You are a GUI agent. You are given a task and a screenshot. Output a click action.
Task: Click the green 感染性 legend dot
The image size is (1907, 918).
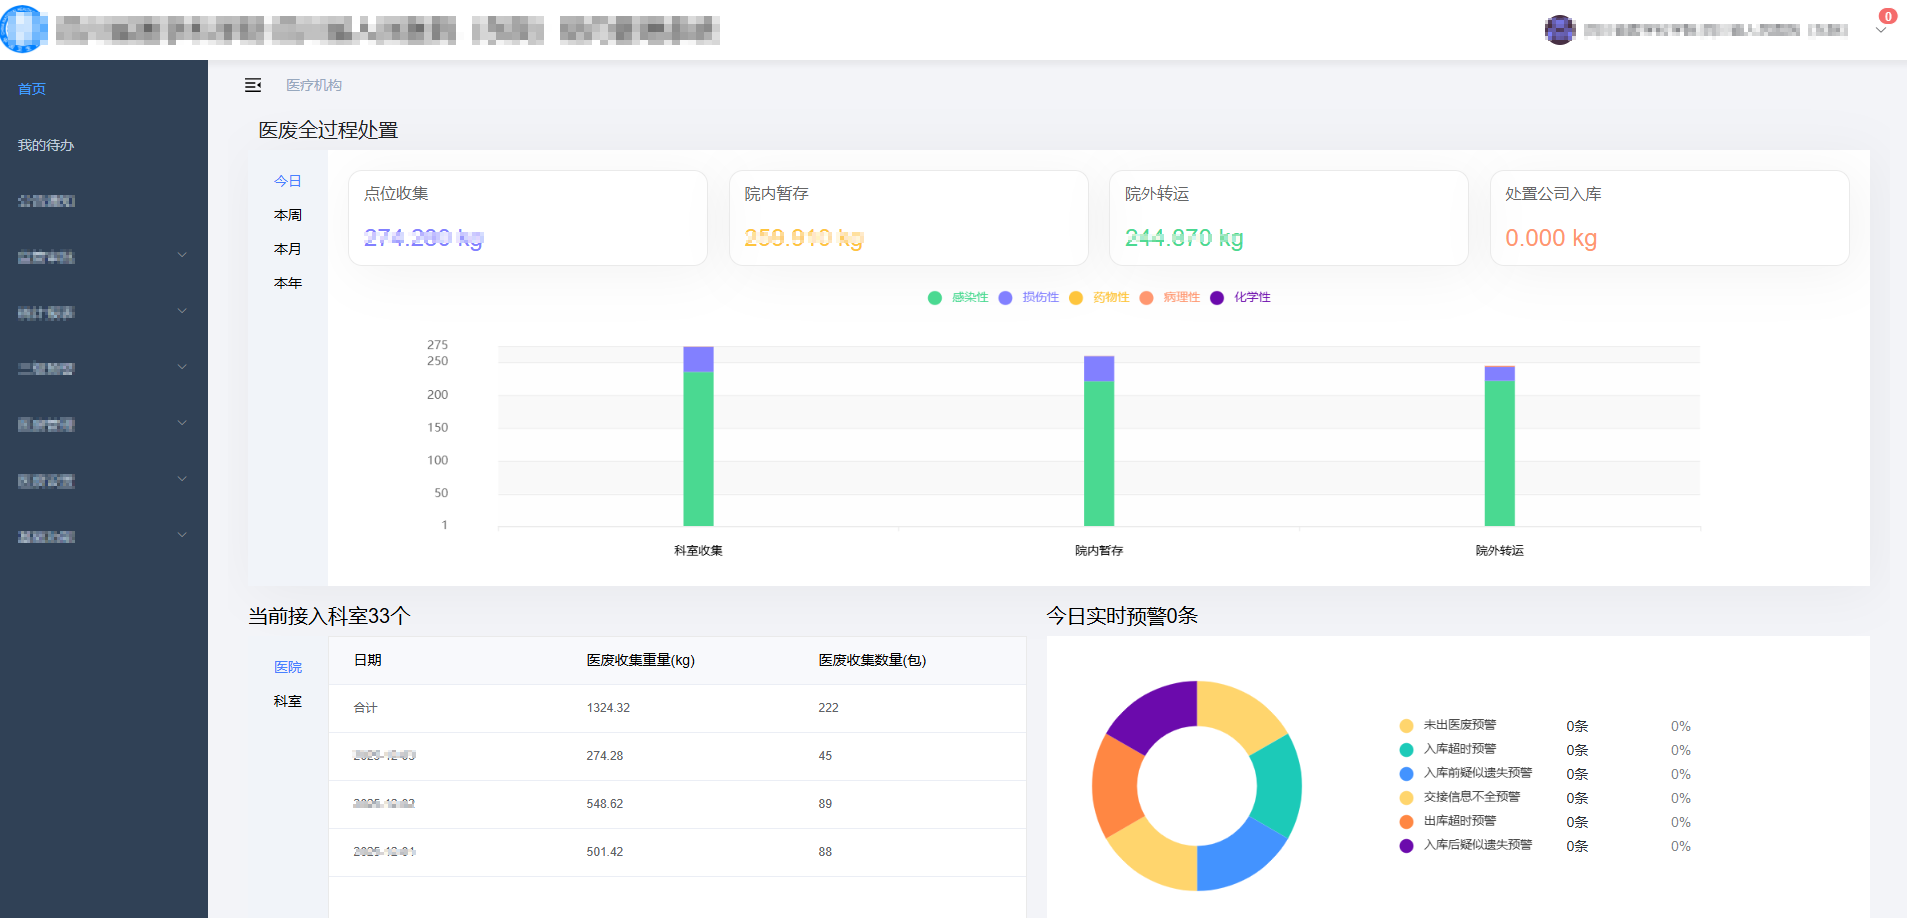(935, 298)
